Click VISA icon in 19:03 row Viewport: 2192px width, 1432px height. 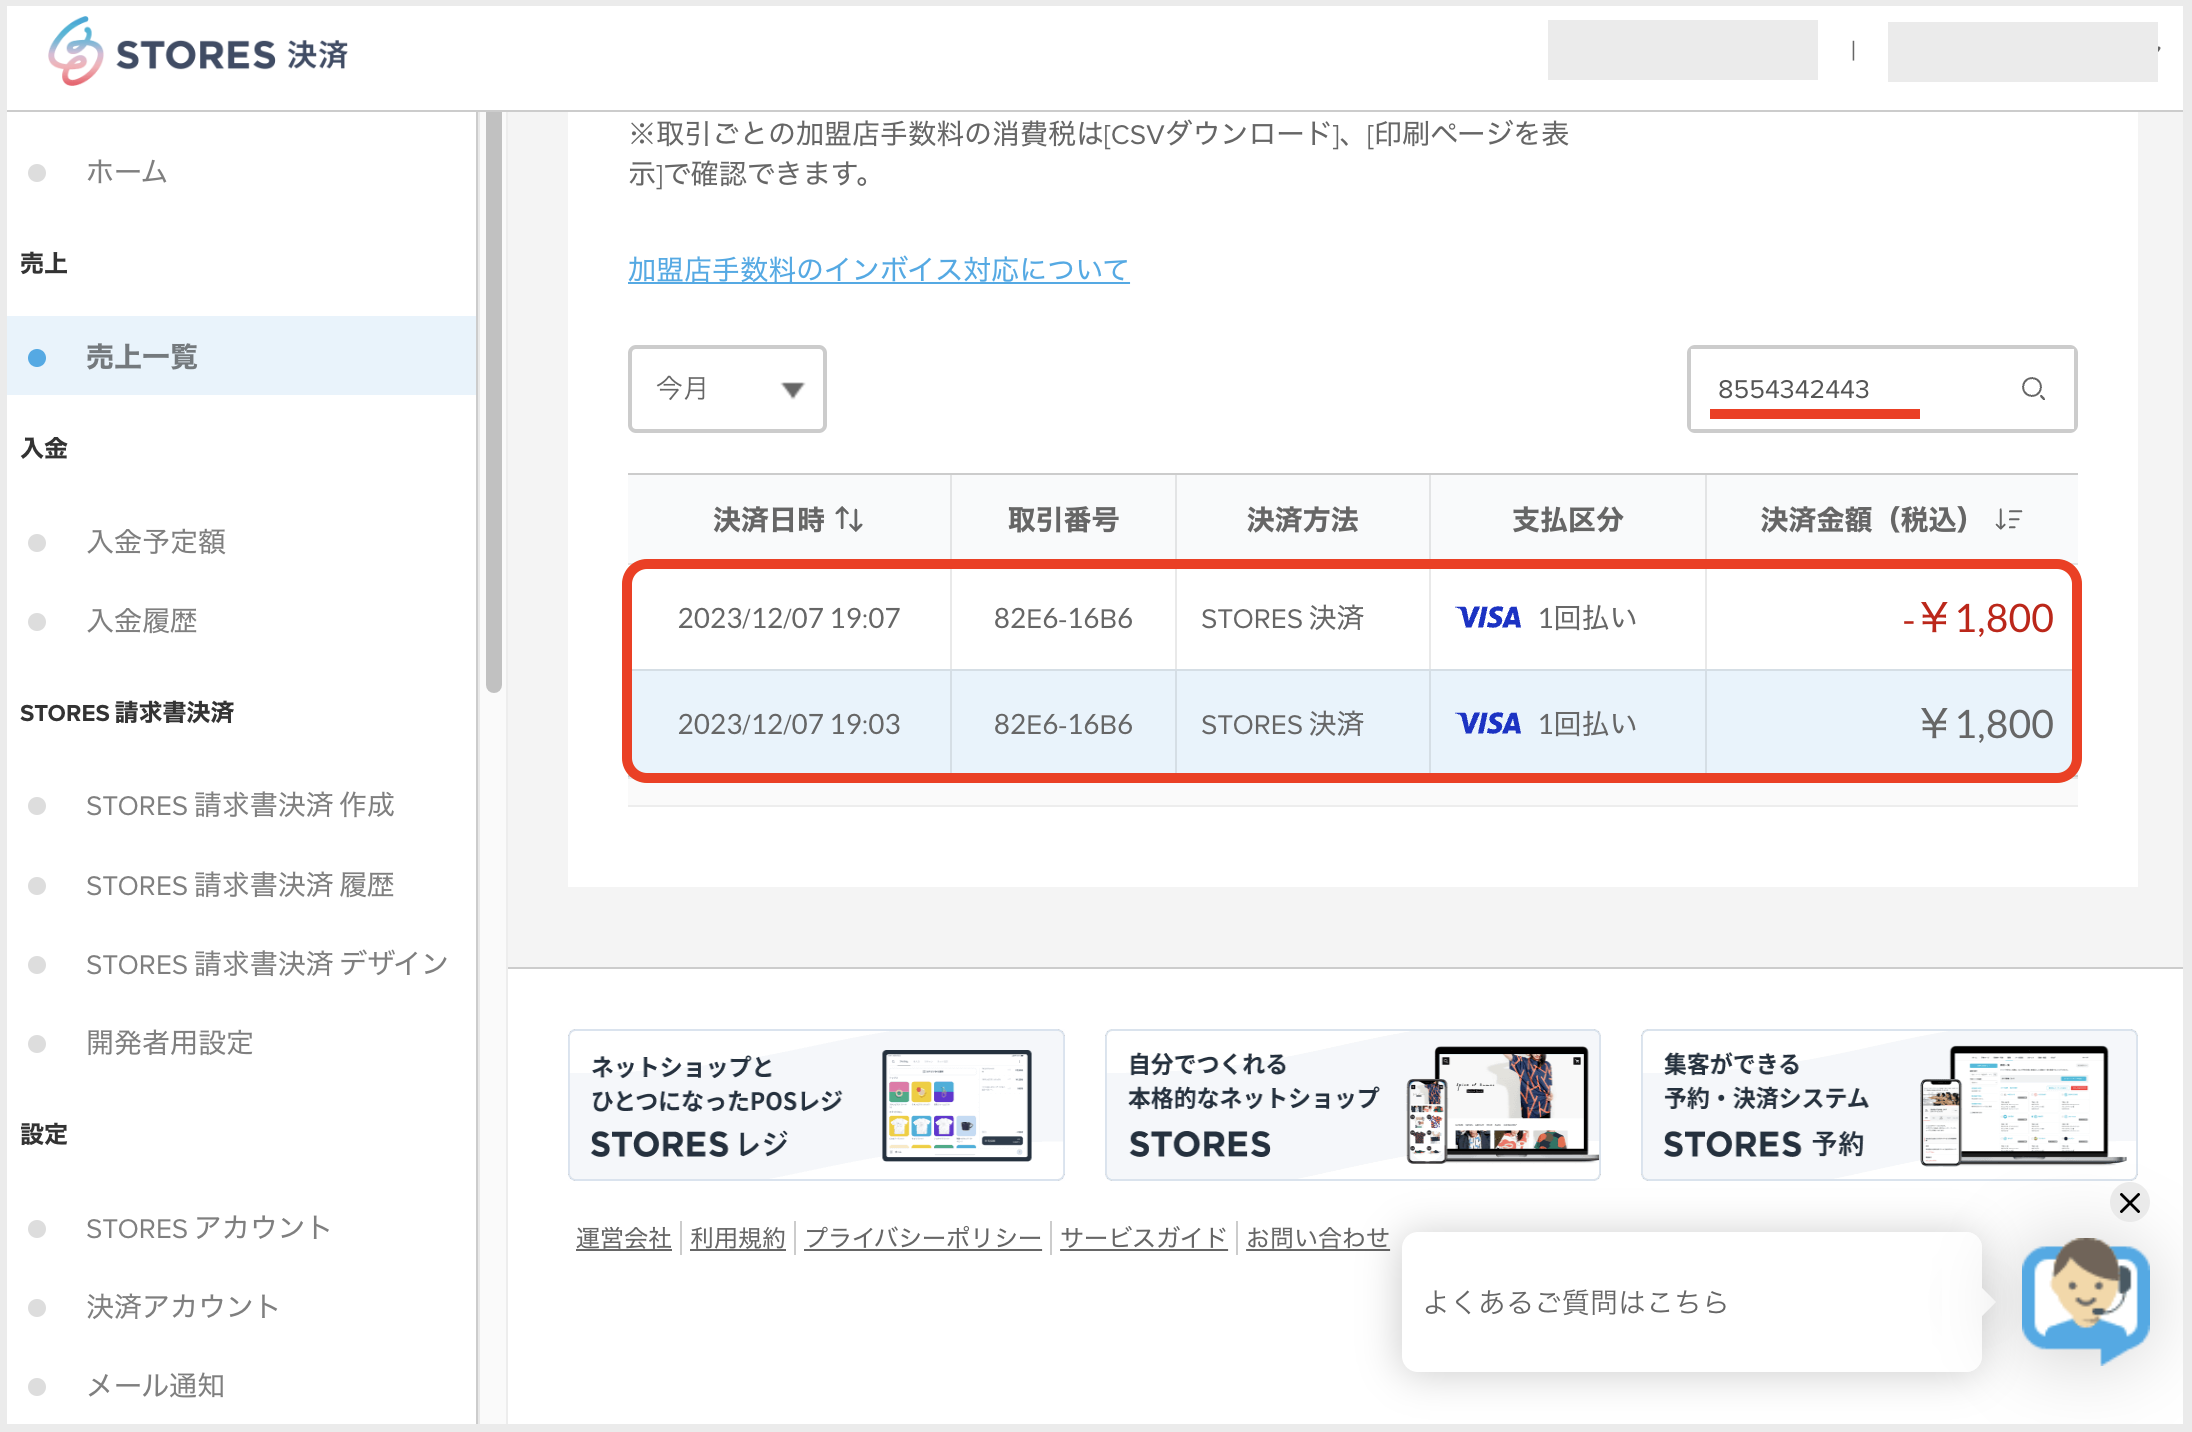point(1488,723)
